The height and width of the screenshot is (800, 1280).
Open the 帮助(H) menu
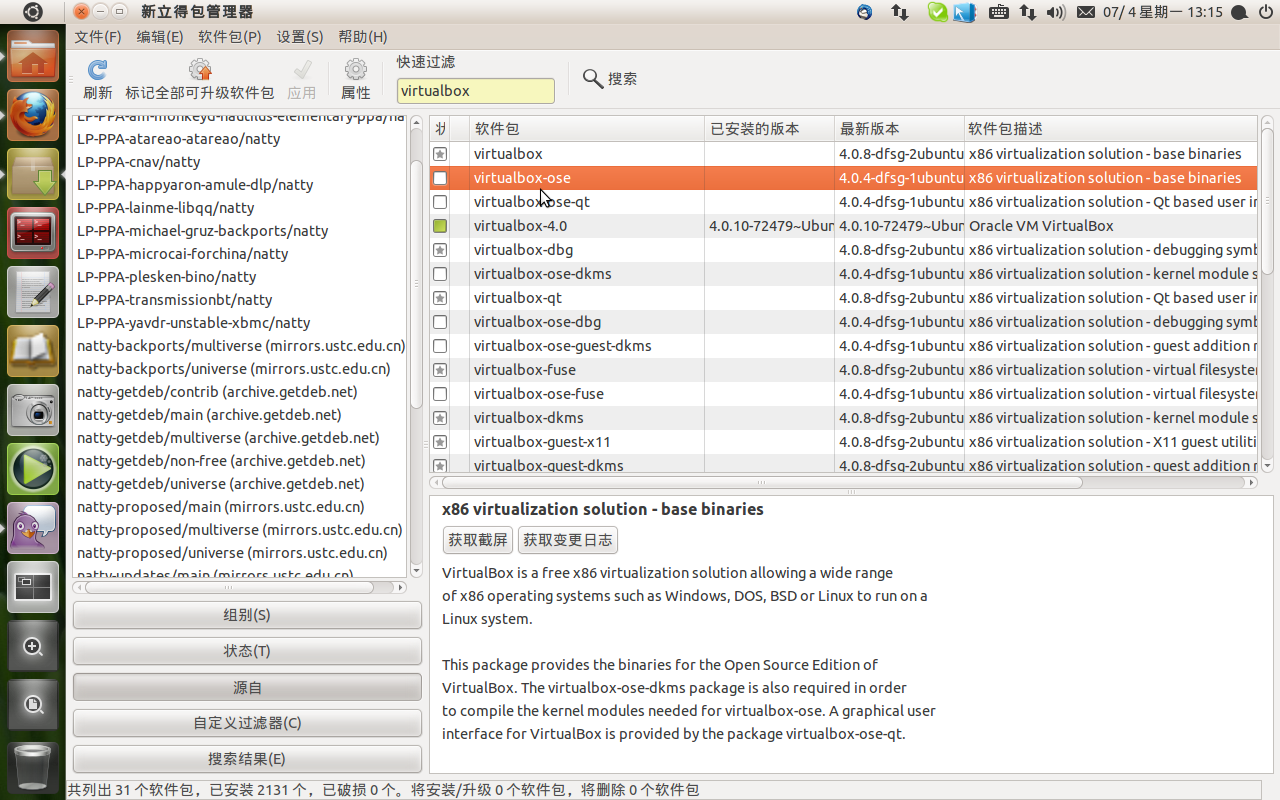363,37
